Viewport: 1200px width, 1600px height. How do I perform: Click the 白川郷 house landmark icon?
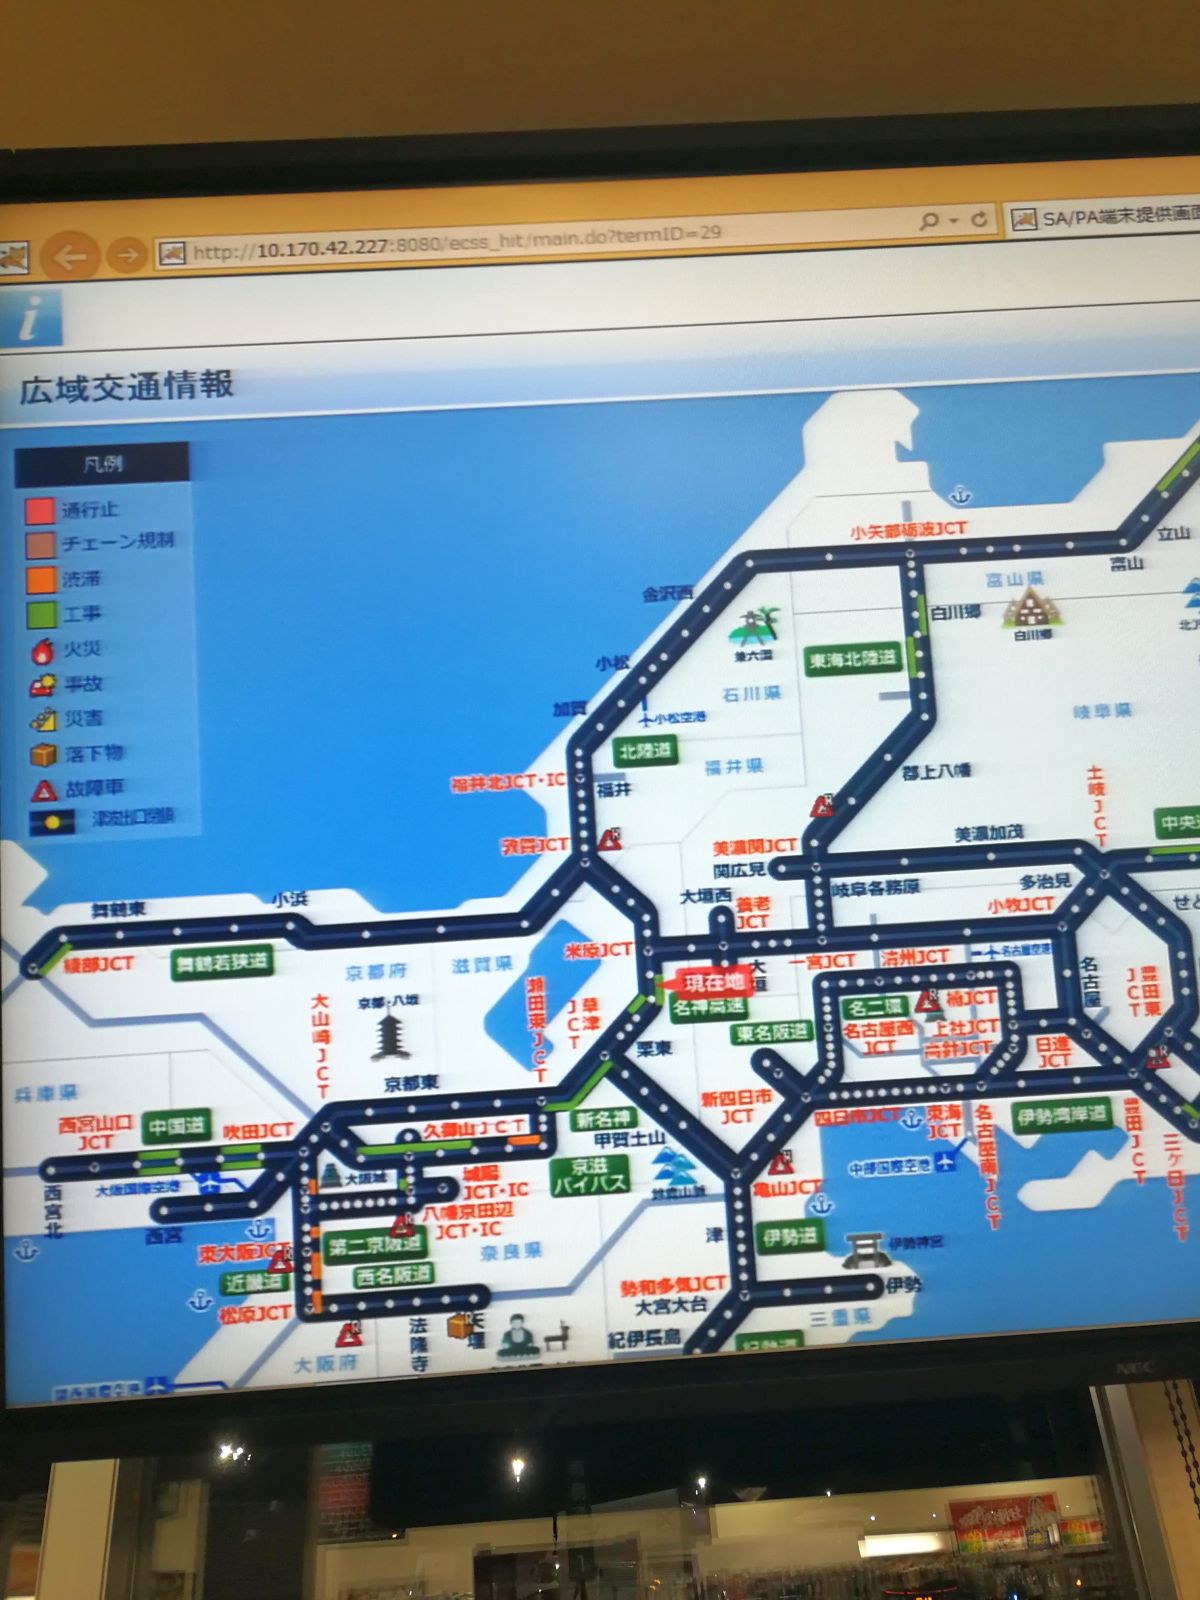point(1030,608)
